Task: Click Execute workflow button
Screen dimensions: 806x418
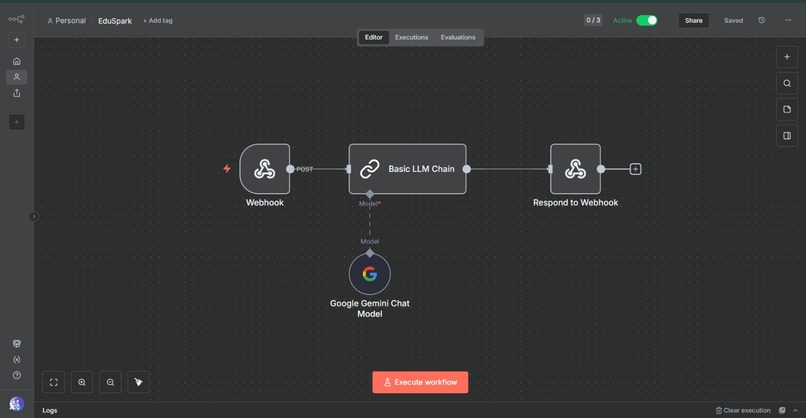Action: pos(420,382)
